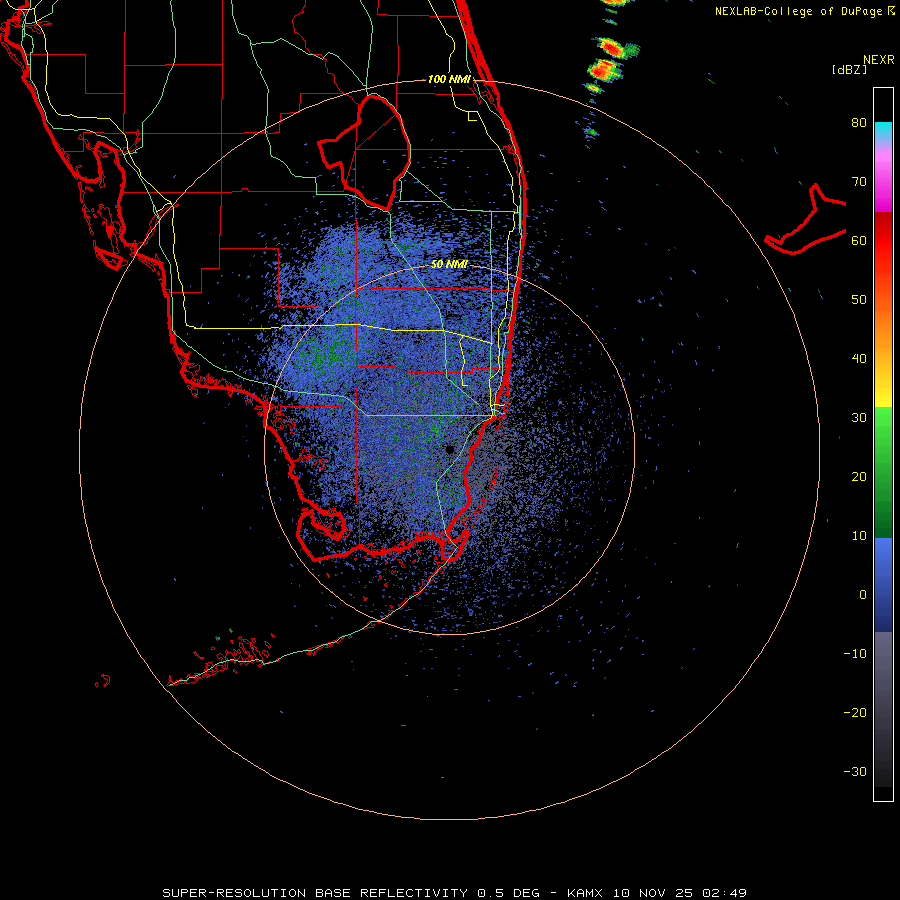The height and width of the screenshot is (900, 900).
Task: Click the 40 value on the dBZ scale
Action: coord(859,359)
